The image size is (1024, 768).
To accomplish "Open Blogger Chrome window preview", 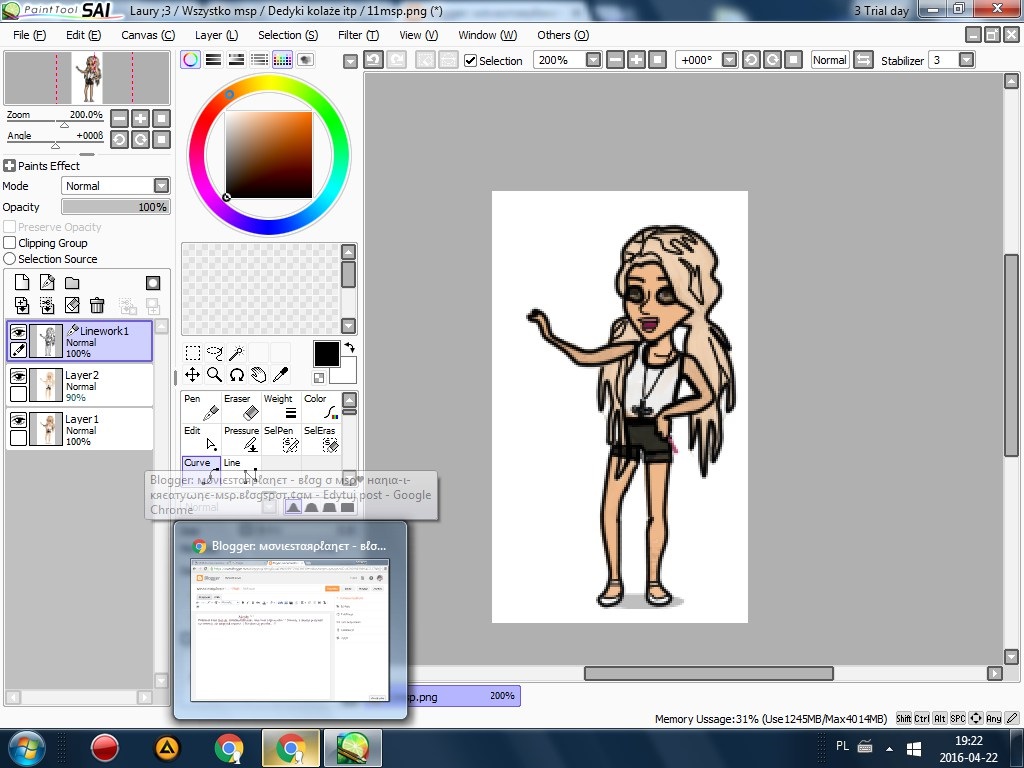I will point(290,621).
